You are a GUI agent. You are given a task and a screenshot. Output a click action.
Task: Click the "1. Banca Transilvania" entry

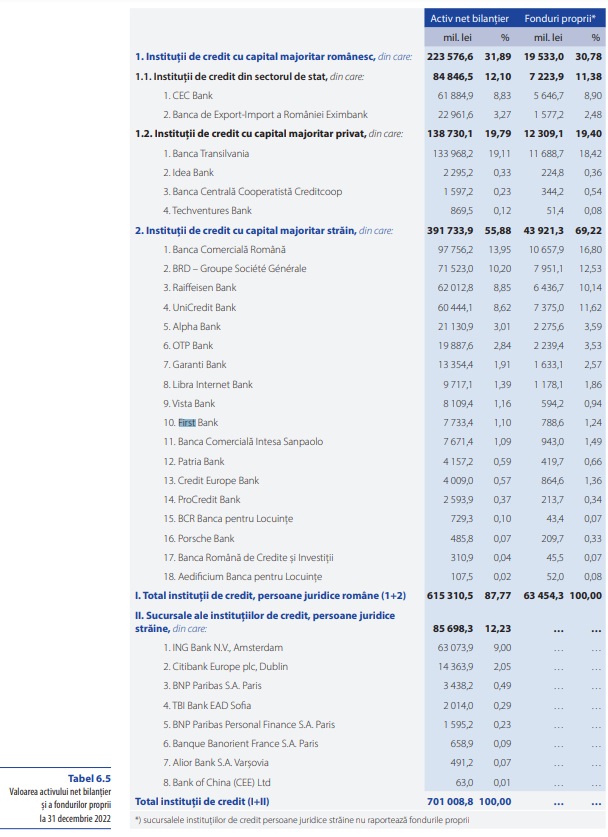click(206, 153)
